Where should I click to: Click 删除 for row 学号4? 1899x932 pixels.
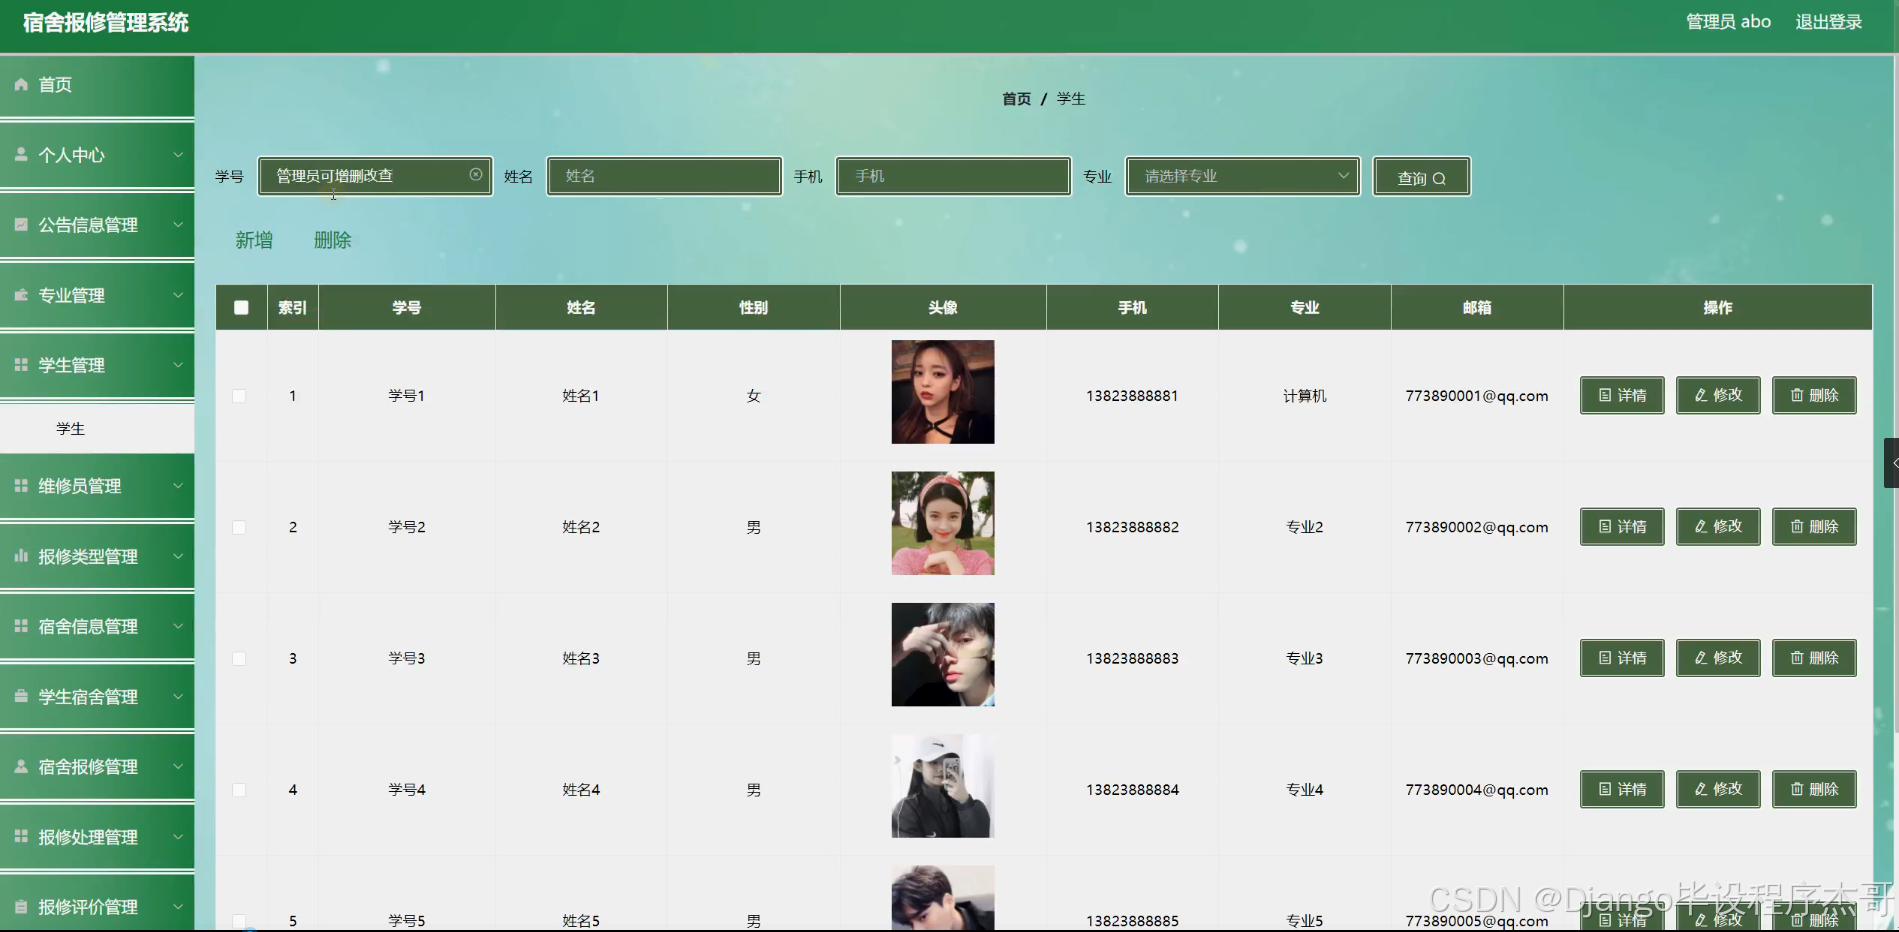pyautogui.click(x=1814, y=789)
